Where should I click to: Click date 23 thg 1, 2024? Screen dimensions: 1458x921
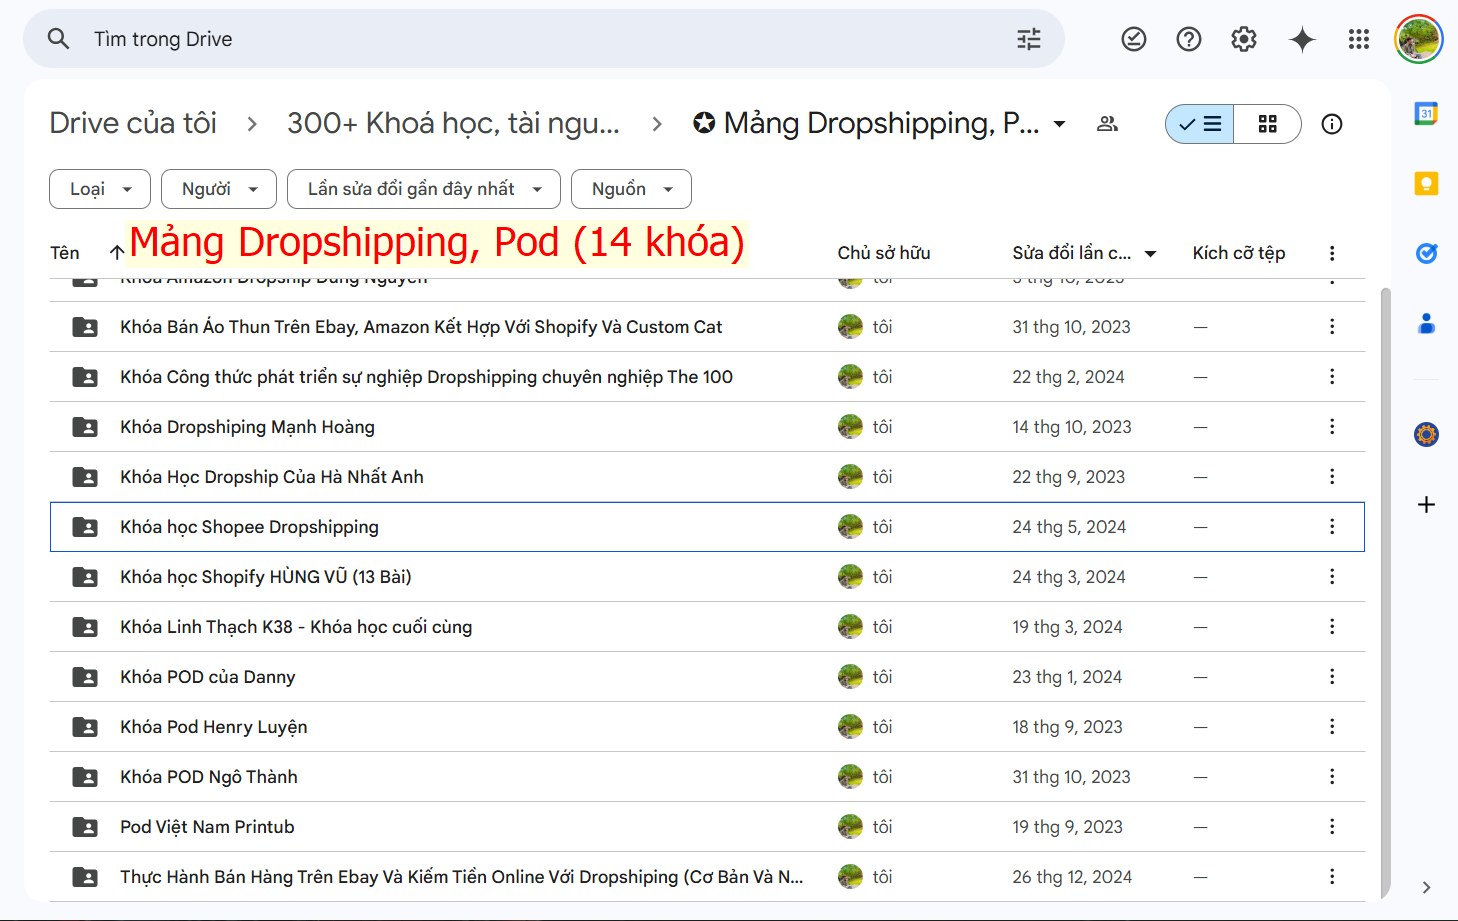point(1067,677)
